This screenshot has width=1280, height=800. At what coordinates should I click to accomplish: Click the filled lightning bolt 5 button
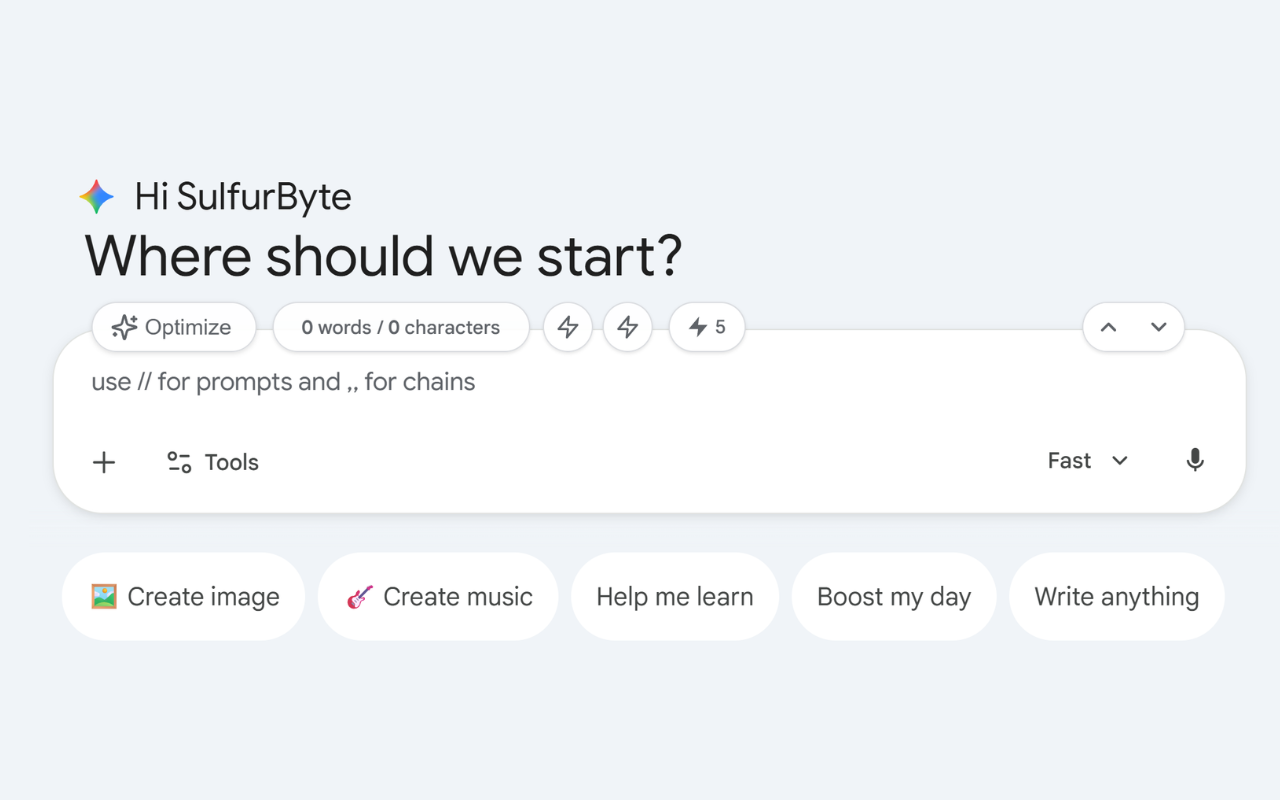[x=707, y=327]
